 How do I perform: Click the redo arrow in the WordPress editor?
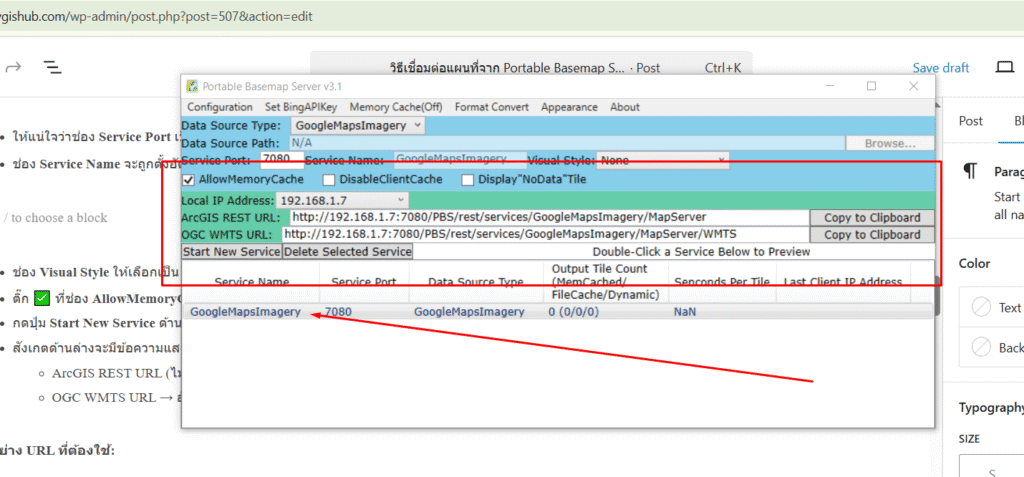coord(12,67)
